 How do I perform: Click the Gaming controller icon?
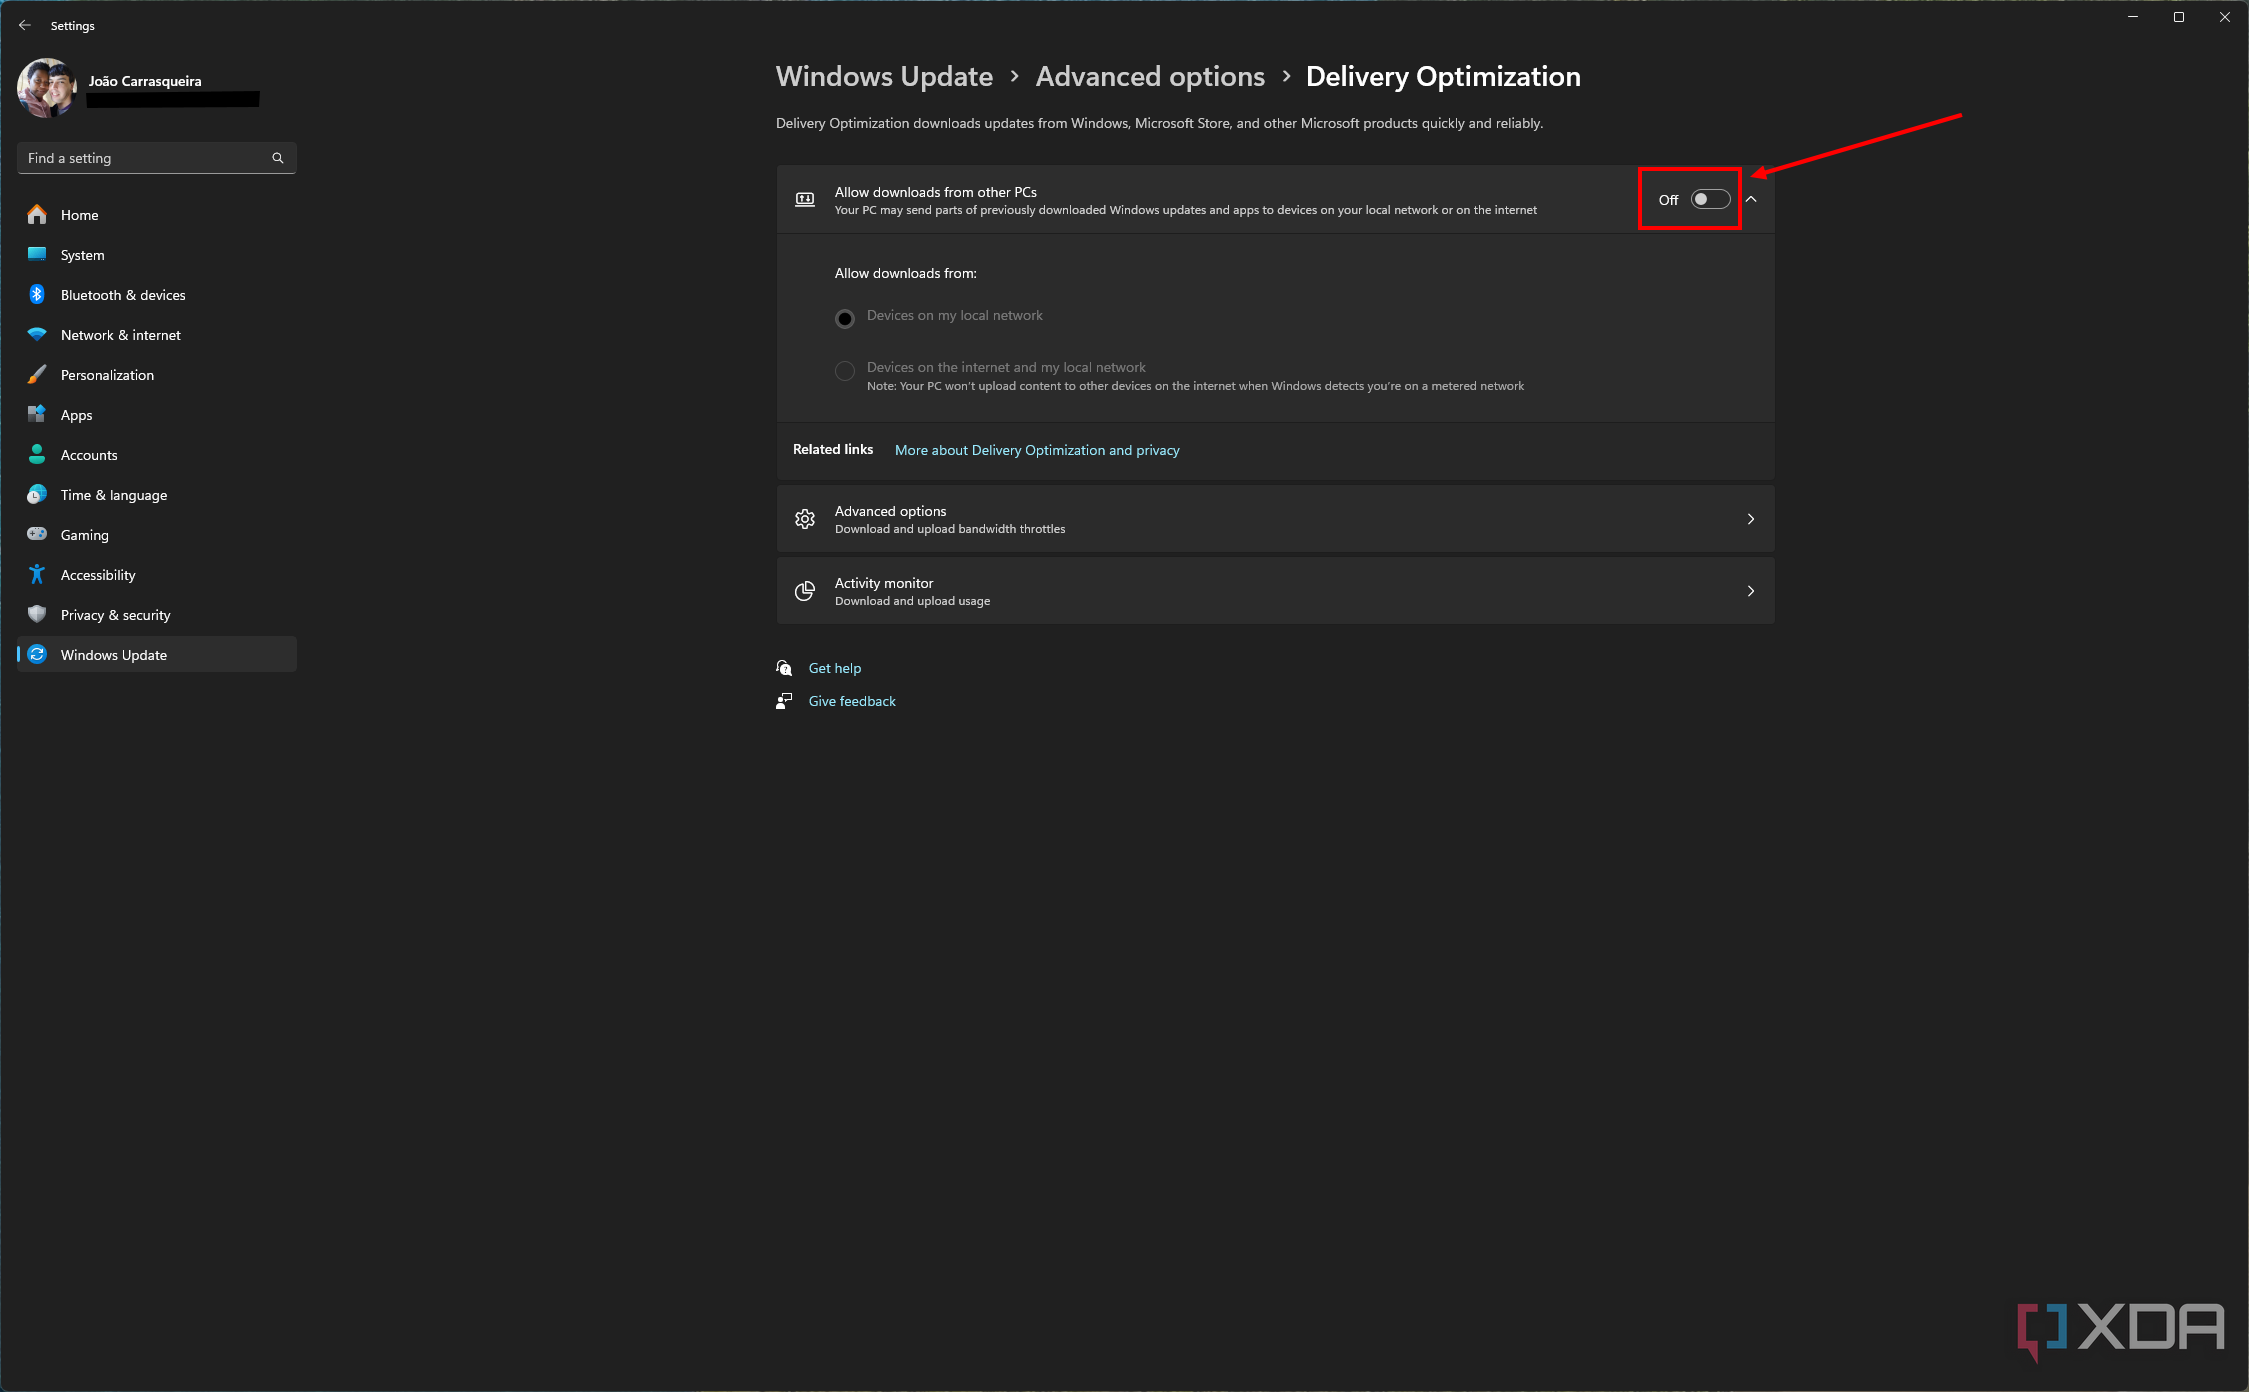coord(37,535)
